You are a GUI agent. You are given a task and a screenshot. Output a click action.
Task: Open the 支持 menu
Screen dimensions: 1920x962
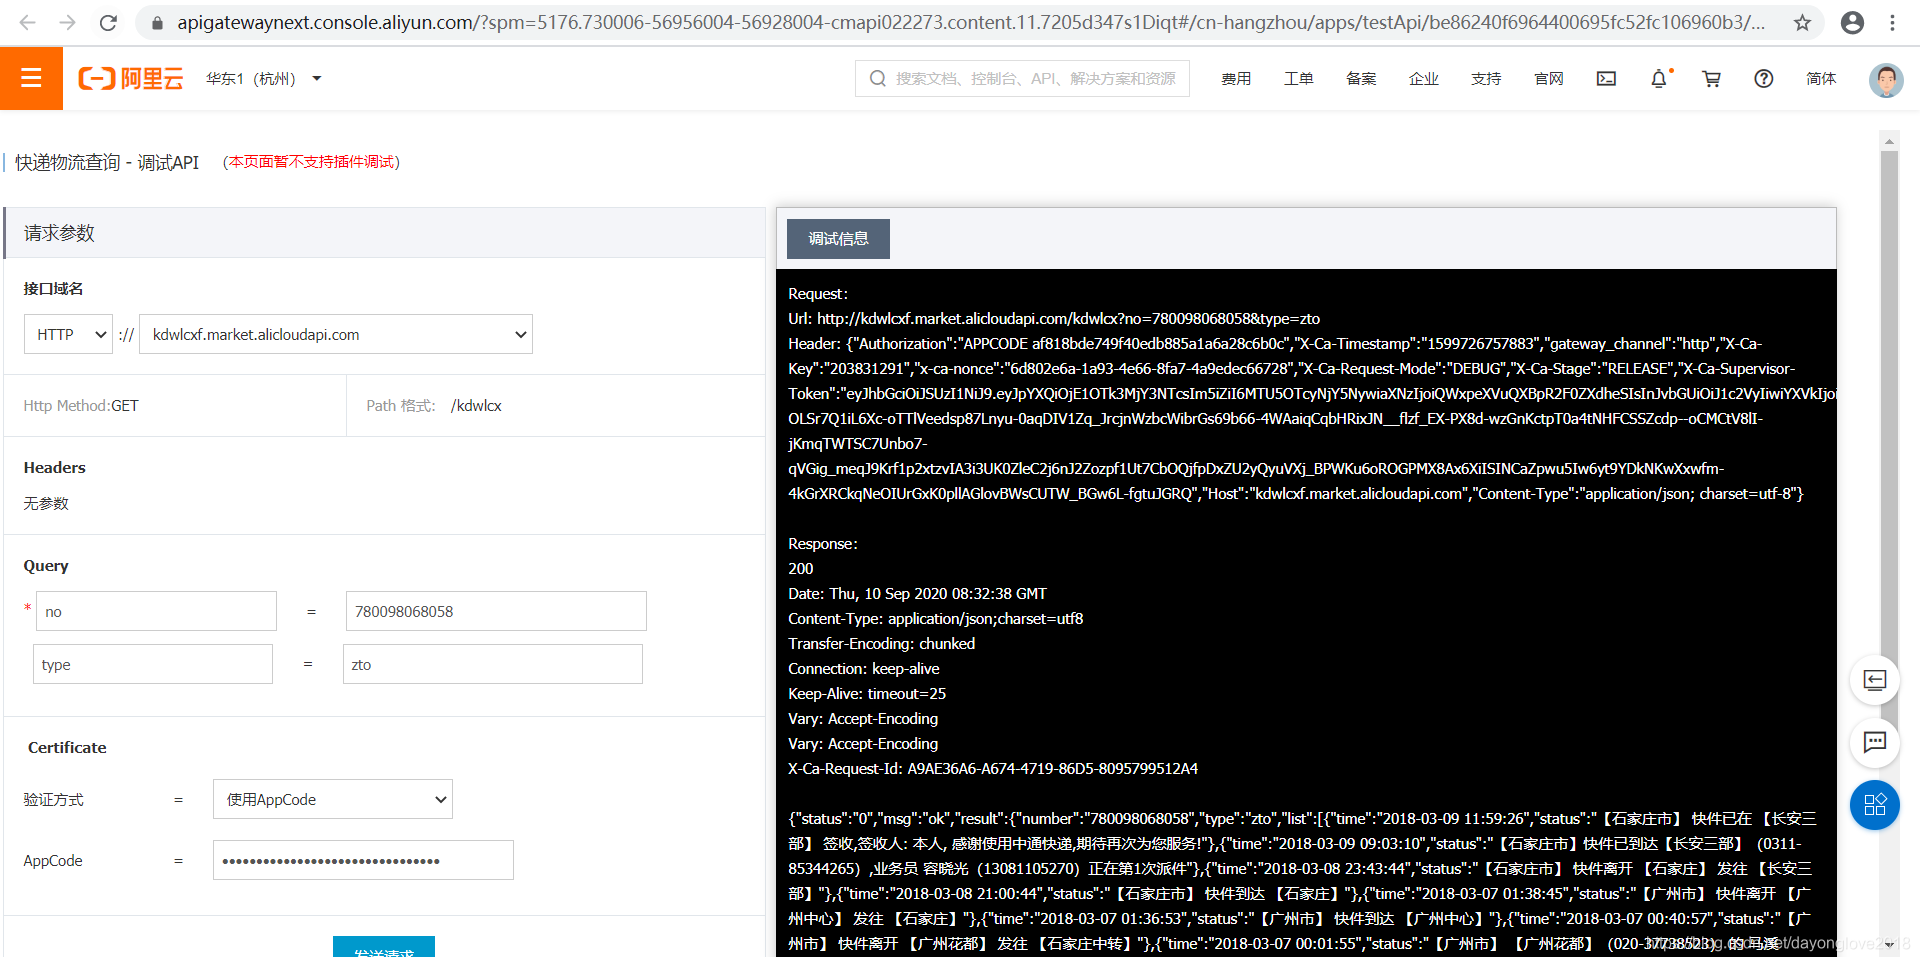(1486, 78)
